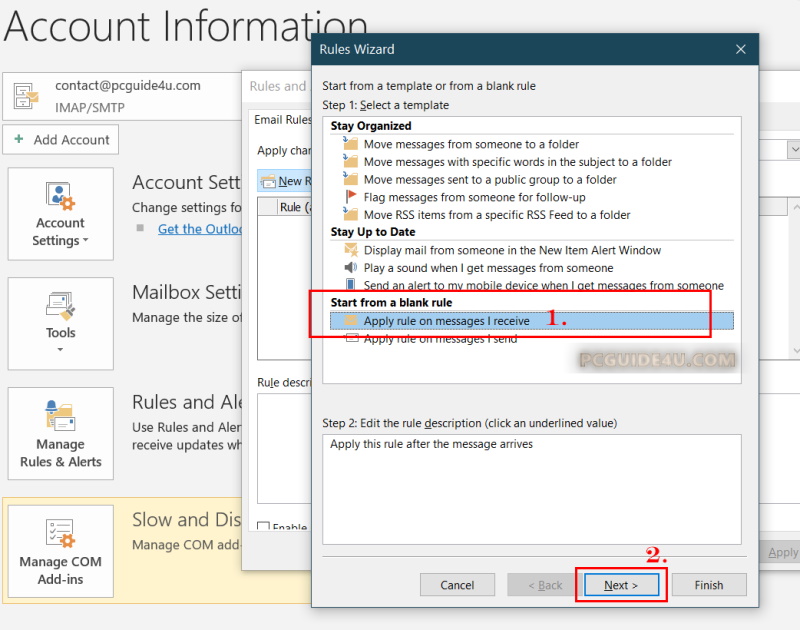Image resolution: width=800 pixels, height=630 pixels.
Task: Toggle the Enable checkbox in Rules dialog
Action: click(264, 527)
